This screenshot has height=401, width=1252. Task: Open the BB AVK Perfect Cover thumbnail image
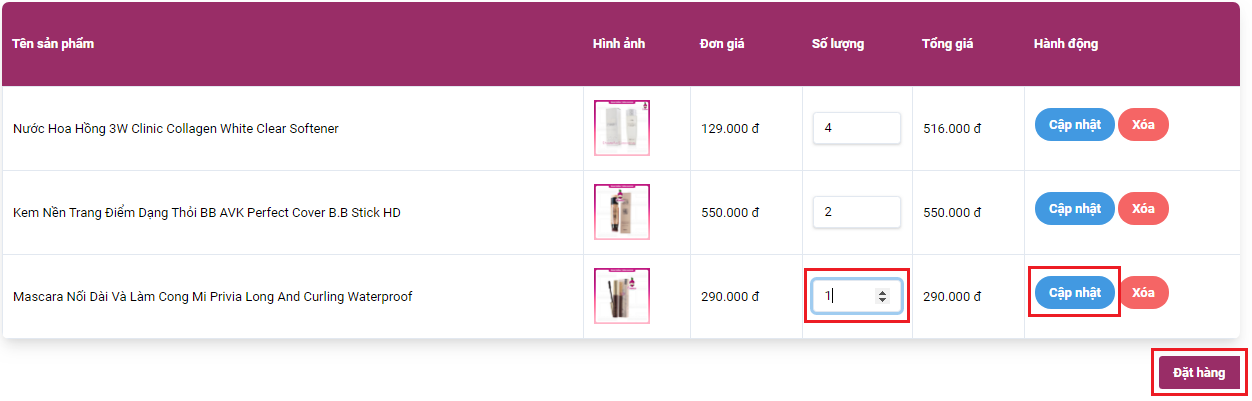pos(622,212)
